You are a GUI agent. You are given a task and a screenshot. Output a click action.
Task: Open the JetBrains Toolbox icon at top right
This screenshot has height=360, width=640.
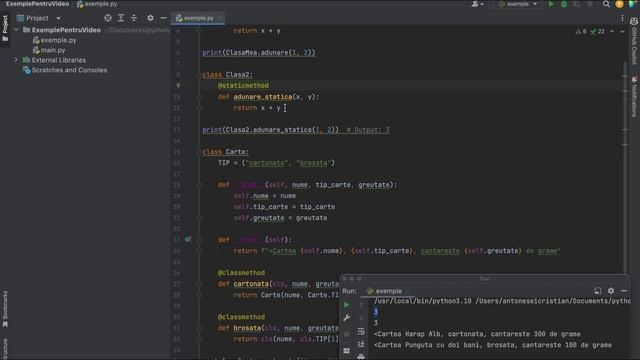tap(632, 4)
